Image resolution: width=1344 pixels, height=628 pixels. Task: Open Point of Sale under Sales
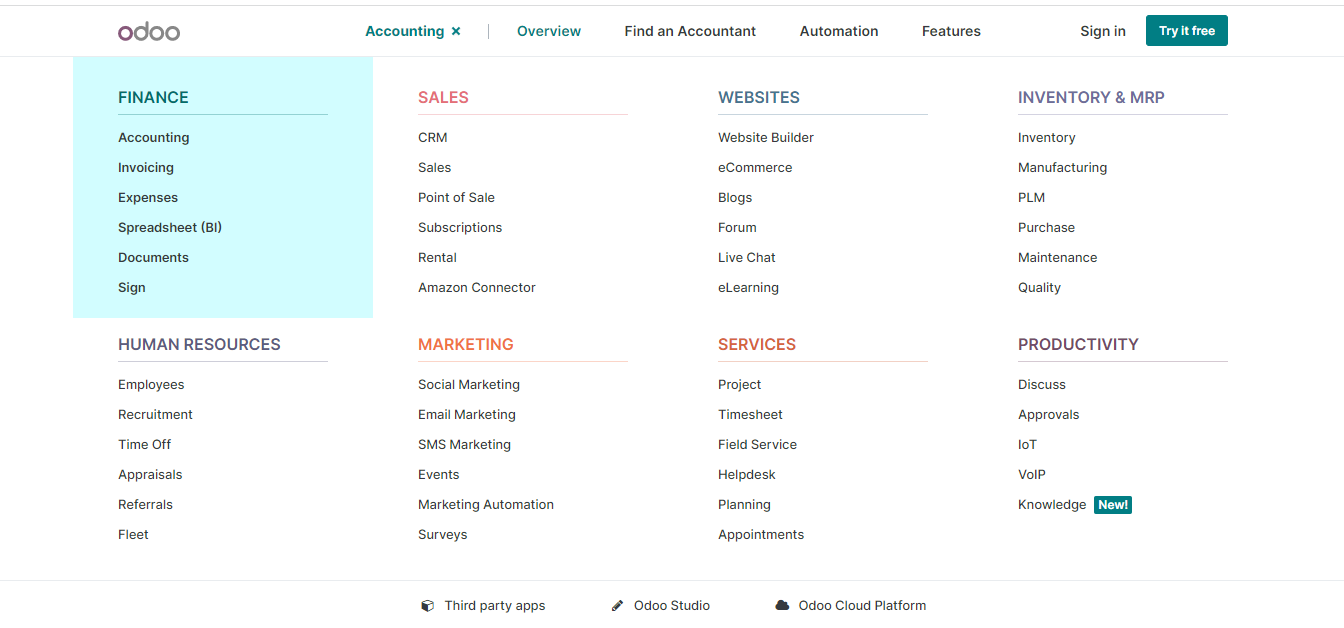(x=456, y=197)
